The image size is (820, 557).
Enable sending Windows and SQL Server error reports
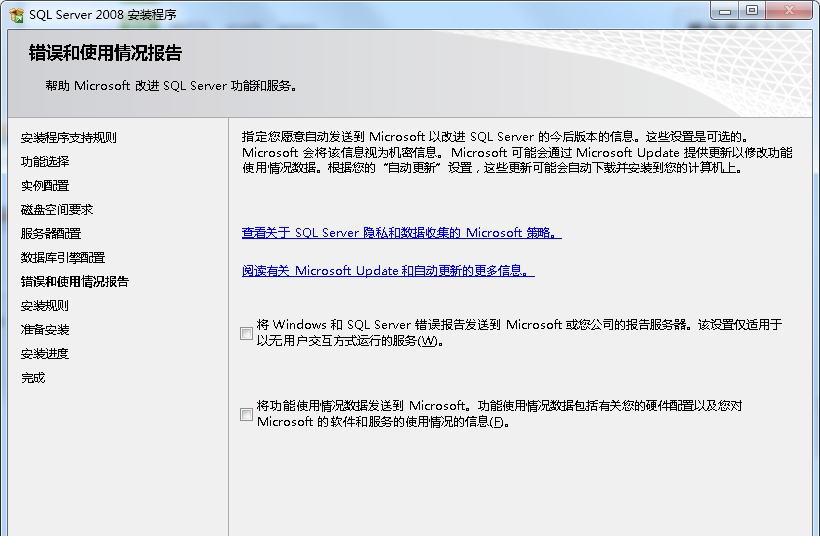coord(246,333)
